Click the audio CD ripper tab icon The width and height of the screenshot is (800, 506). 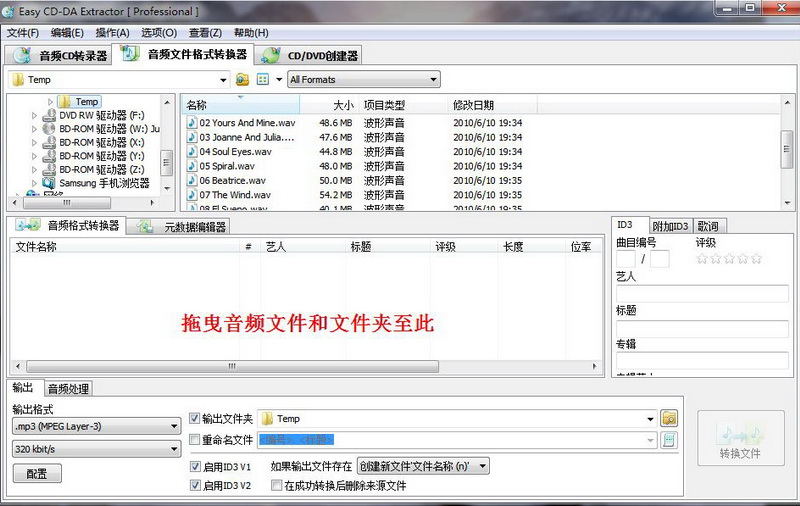click(x=22, y=55)
